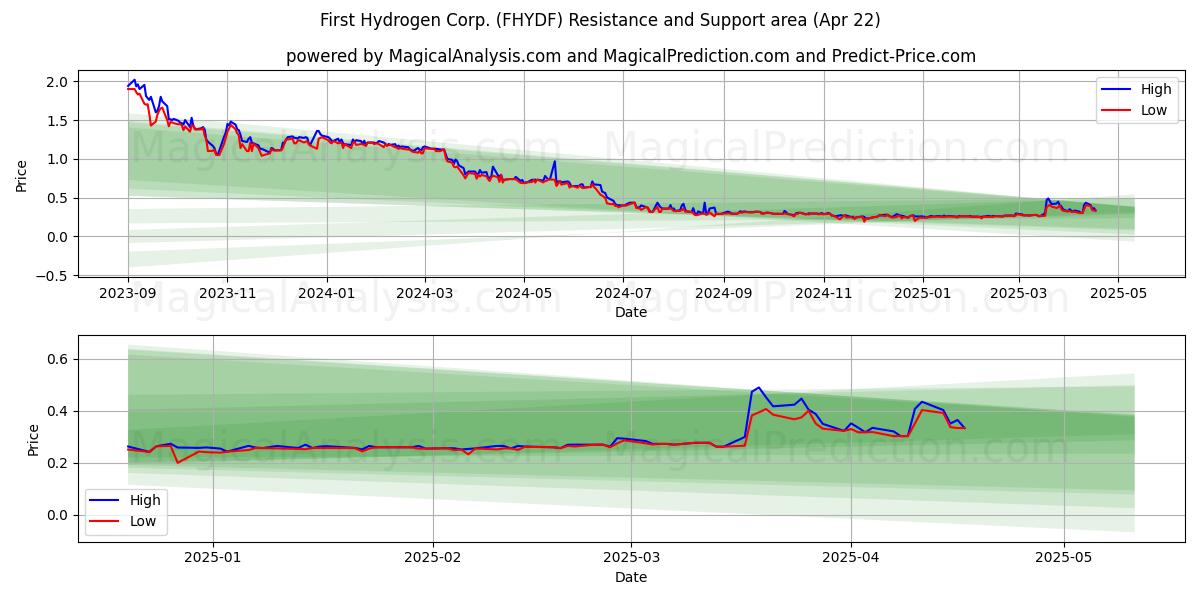The height and width of the screenshot is (600, 1200).
Task: Click the mid-March 2025 price peak on bottom chart
Action: pos(758,388)
